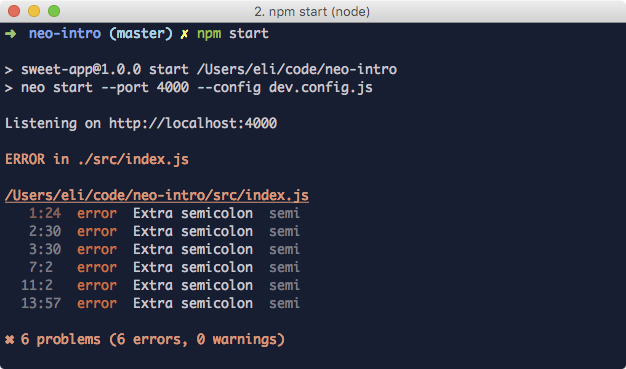Click the 2:30 error location
The width and height of the screenshot is (626, 369).
[45, 232]
